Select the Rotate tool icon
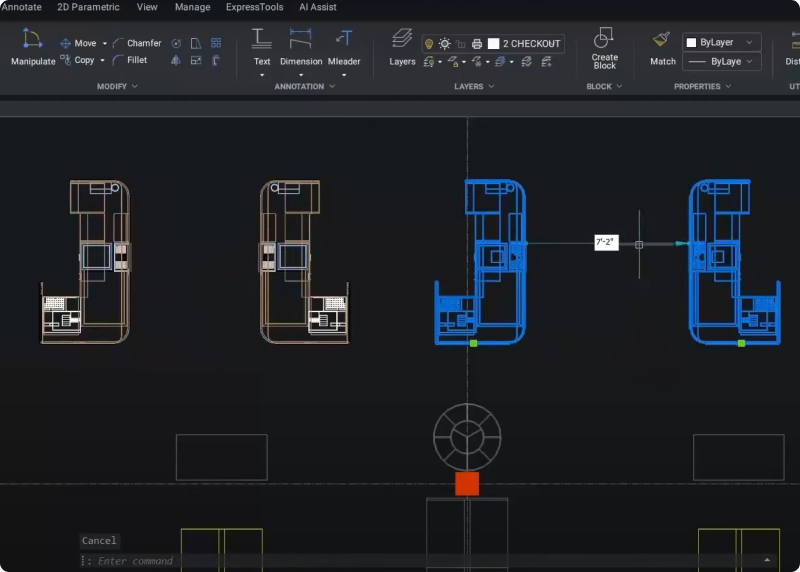Screen dimensions: 800x572 [x=176, y=43]
